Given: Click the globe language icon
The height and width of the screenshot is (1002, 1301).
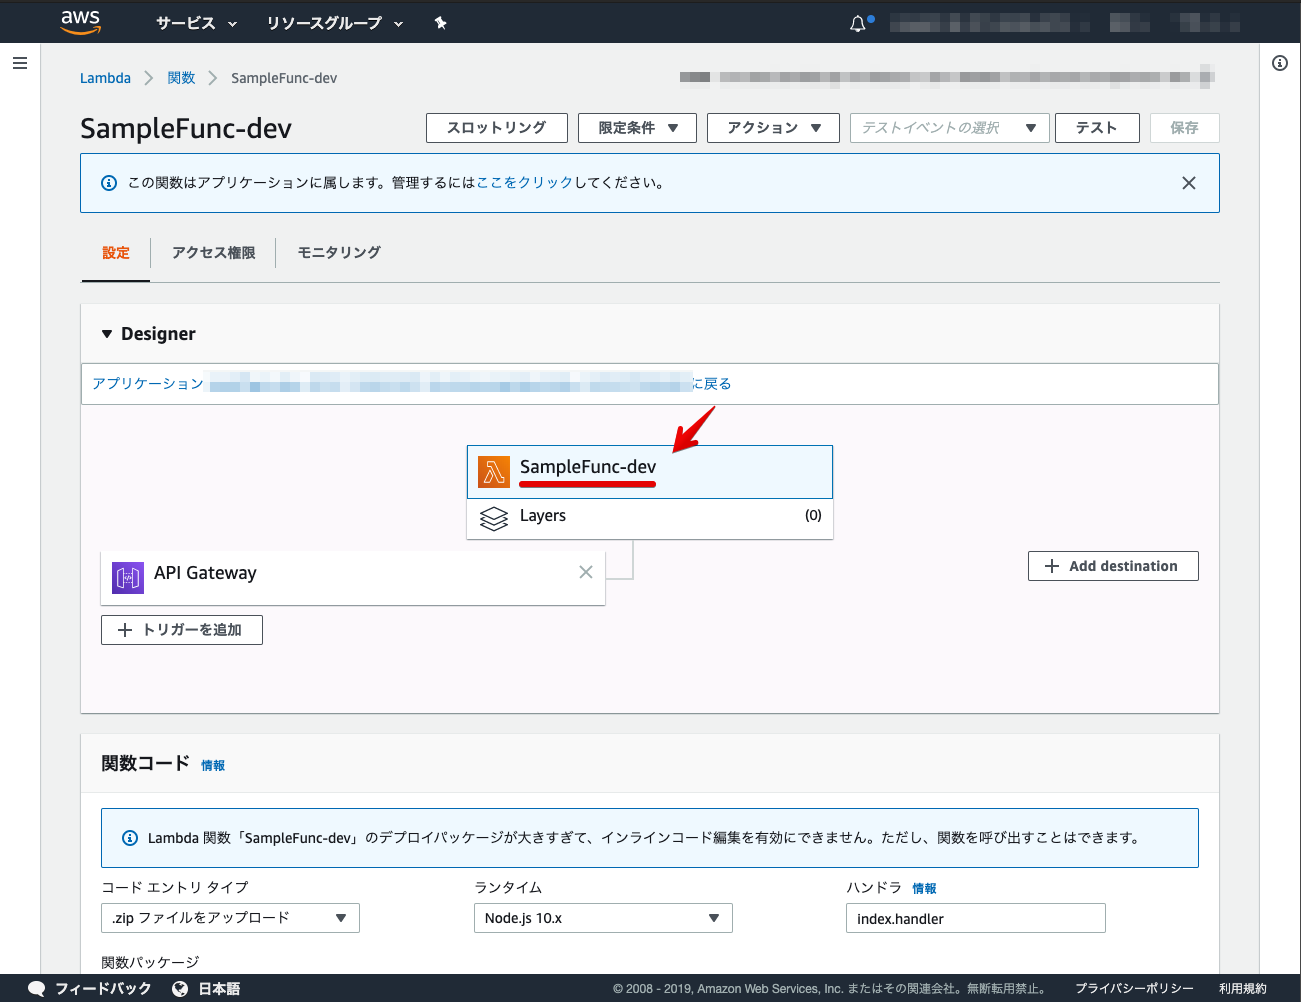Looking at the screenshot, I should point(180,988).
